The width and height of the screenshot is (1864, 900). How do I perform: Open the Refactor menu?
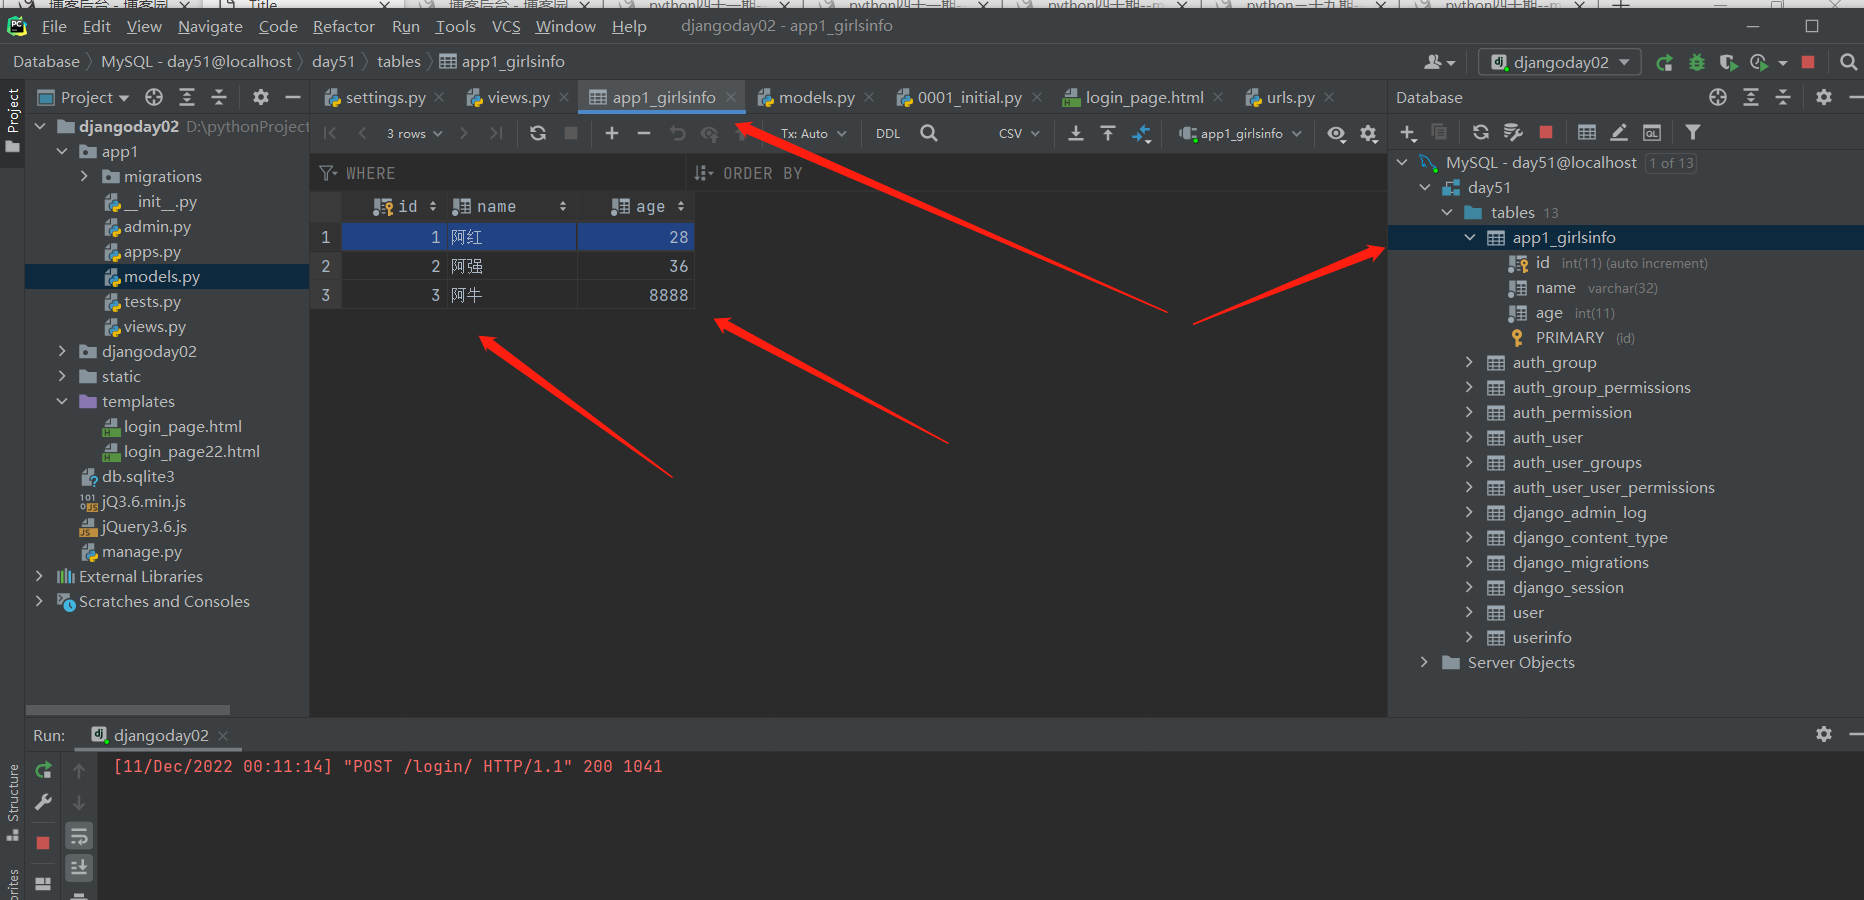344,26
